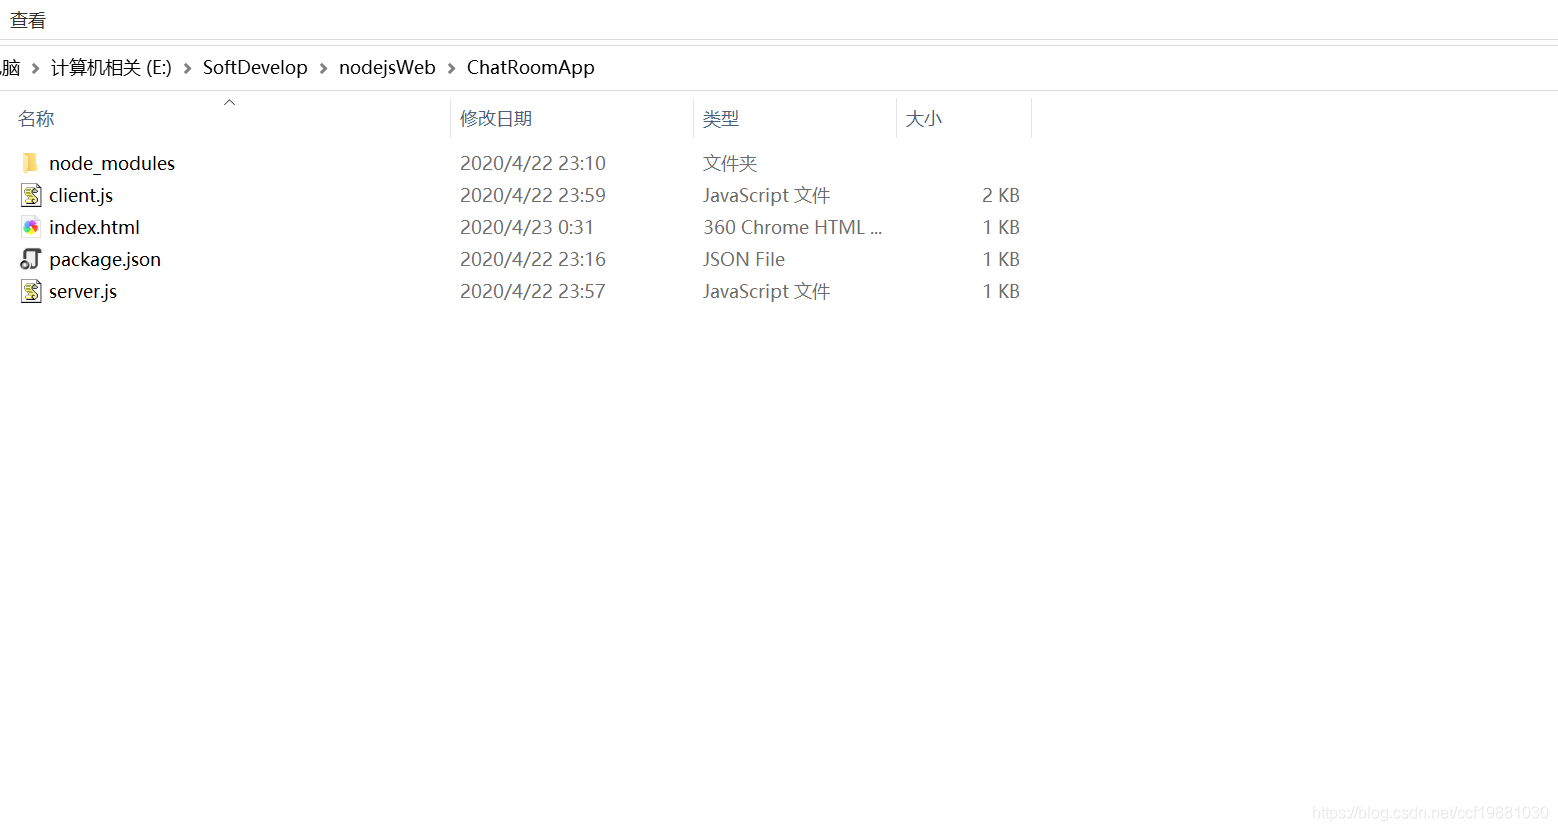Expand chevron after nodejsWeb breadcrumb

point(451,68)
